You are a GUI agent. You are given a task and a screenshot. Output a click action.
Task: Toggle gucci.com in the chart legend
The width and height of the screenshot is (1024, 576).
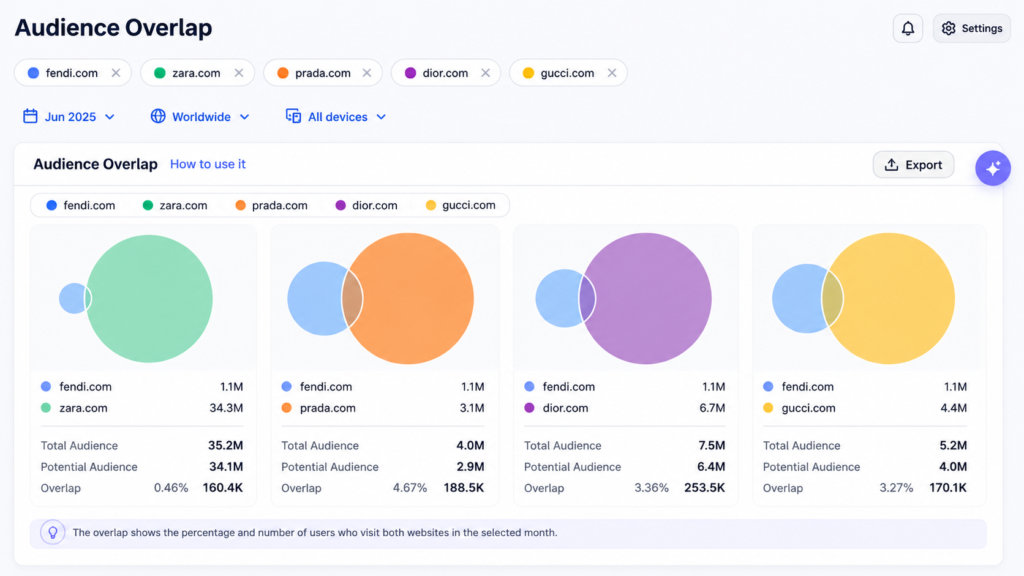click(x=460, y=205)
